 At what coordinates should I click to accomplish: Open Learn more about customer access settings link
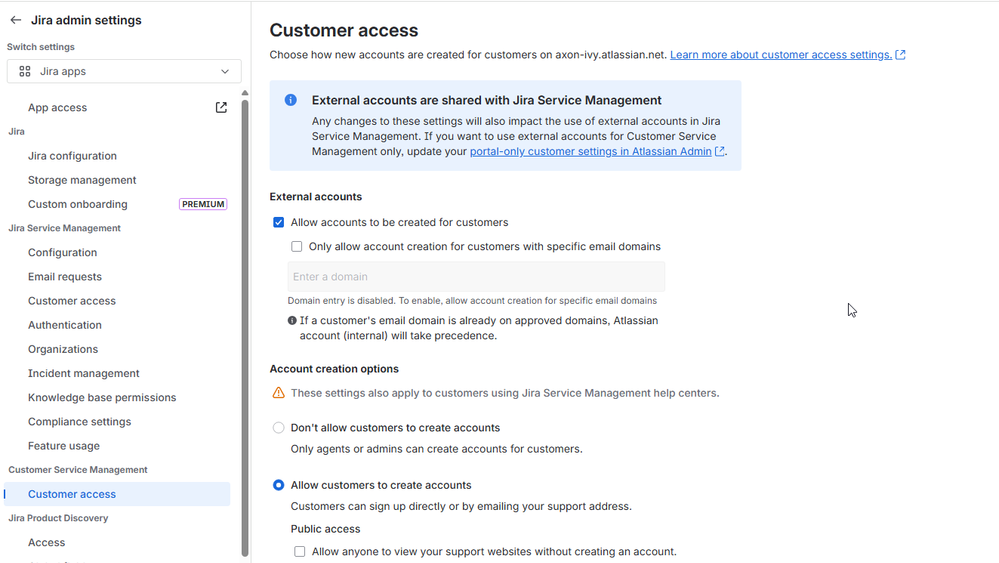781,55
